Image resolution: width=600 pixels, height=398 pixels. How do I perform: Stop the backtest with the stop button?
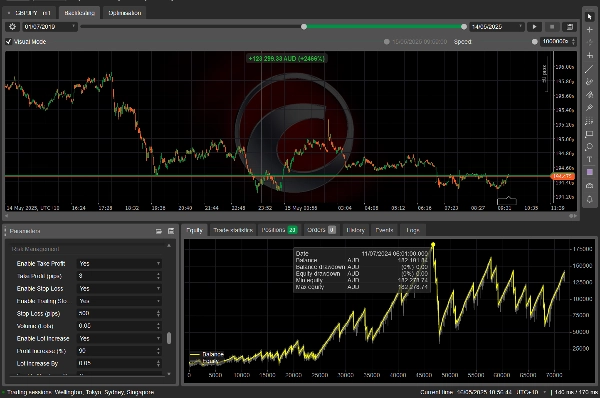pyautogui.click(x=552, y=27)
